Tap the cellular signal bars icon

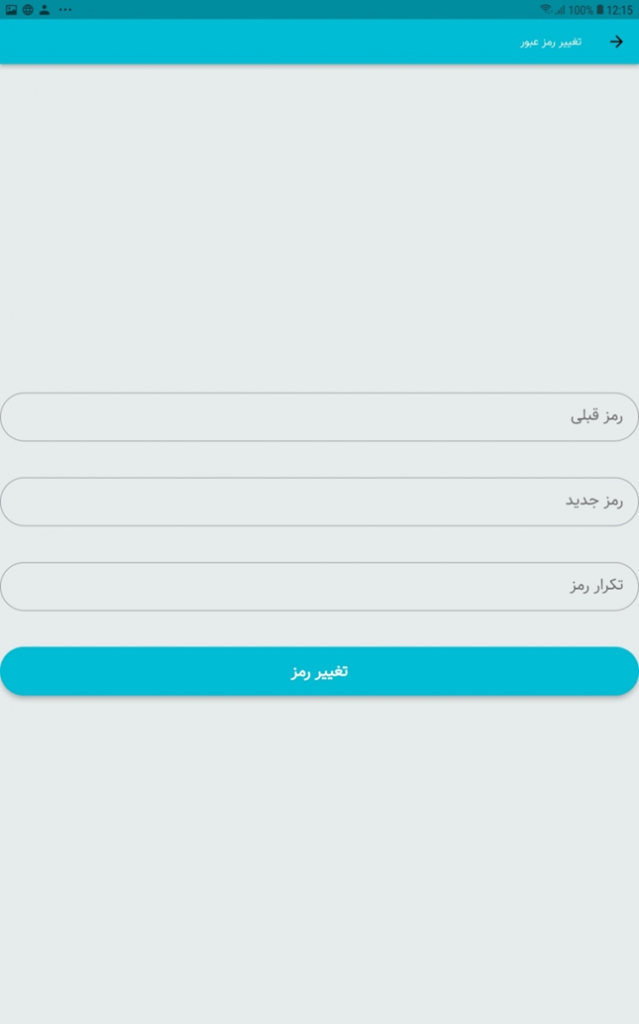[x=560, y=10]
